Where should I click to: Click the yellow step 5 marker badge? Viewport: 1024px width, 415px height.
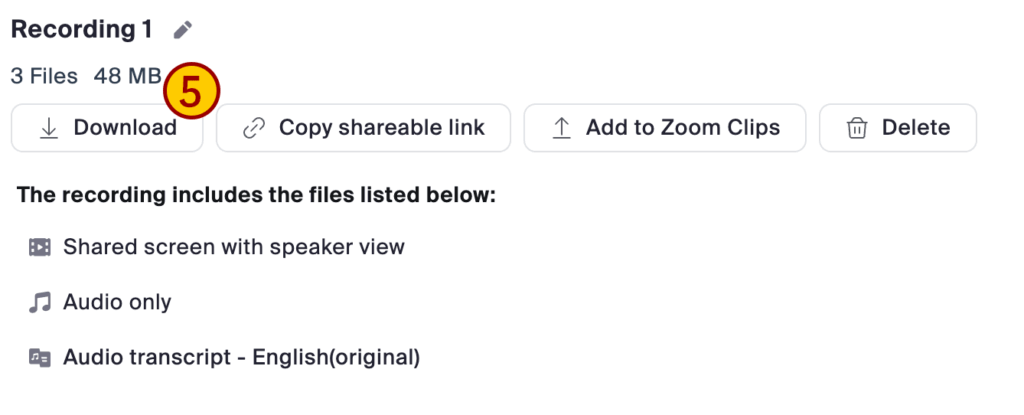click(192, 91)
